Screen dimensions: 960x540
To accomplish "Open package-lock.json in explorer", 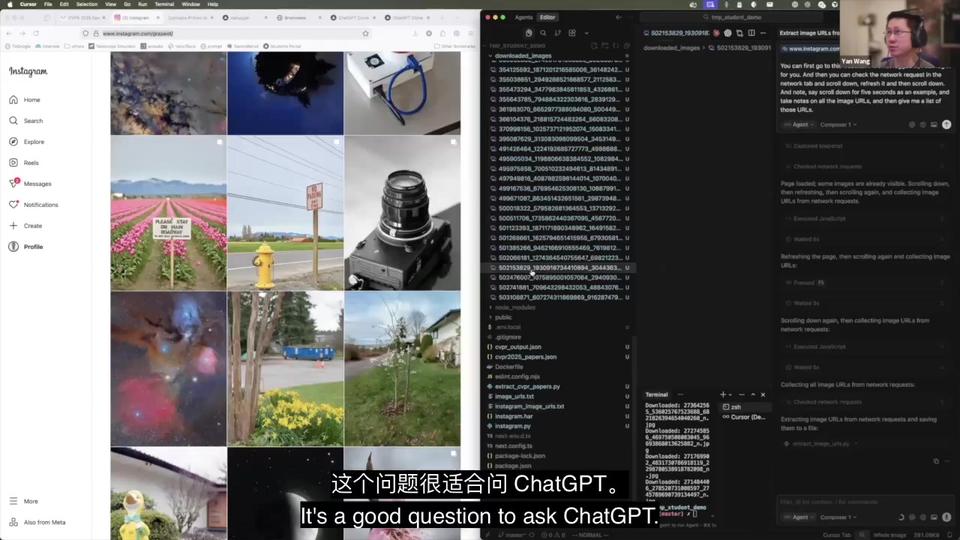I will click(520, 456).
